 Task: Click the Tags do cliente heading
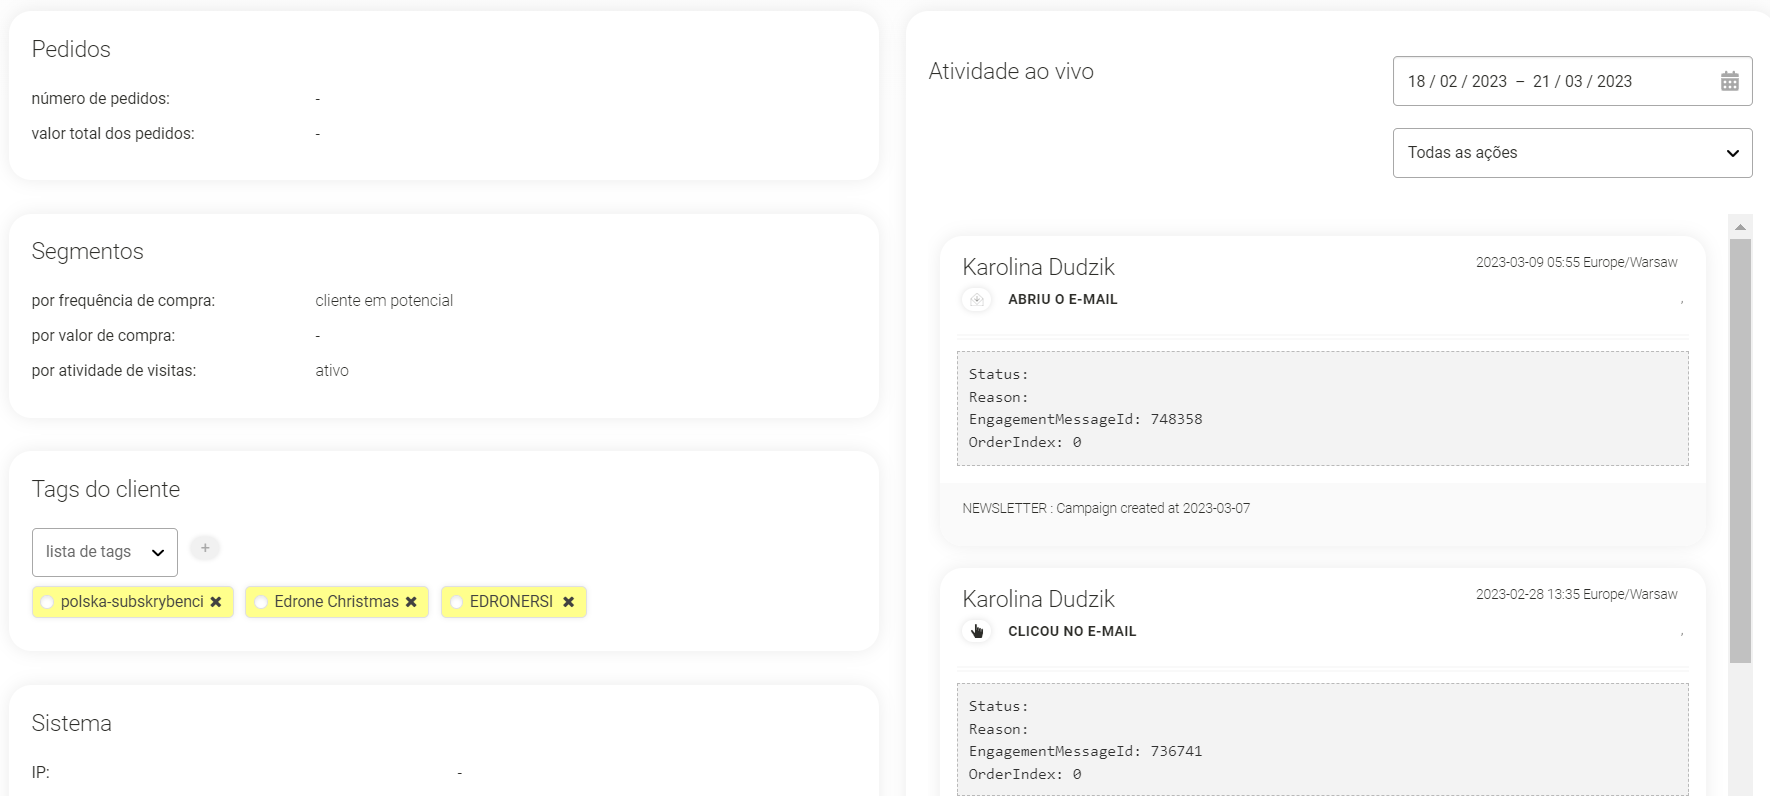(x=106, y=489)
